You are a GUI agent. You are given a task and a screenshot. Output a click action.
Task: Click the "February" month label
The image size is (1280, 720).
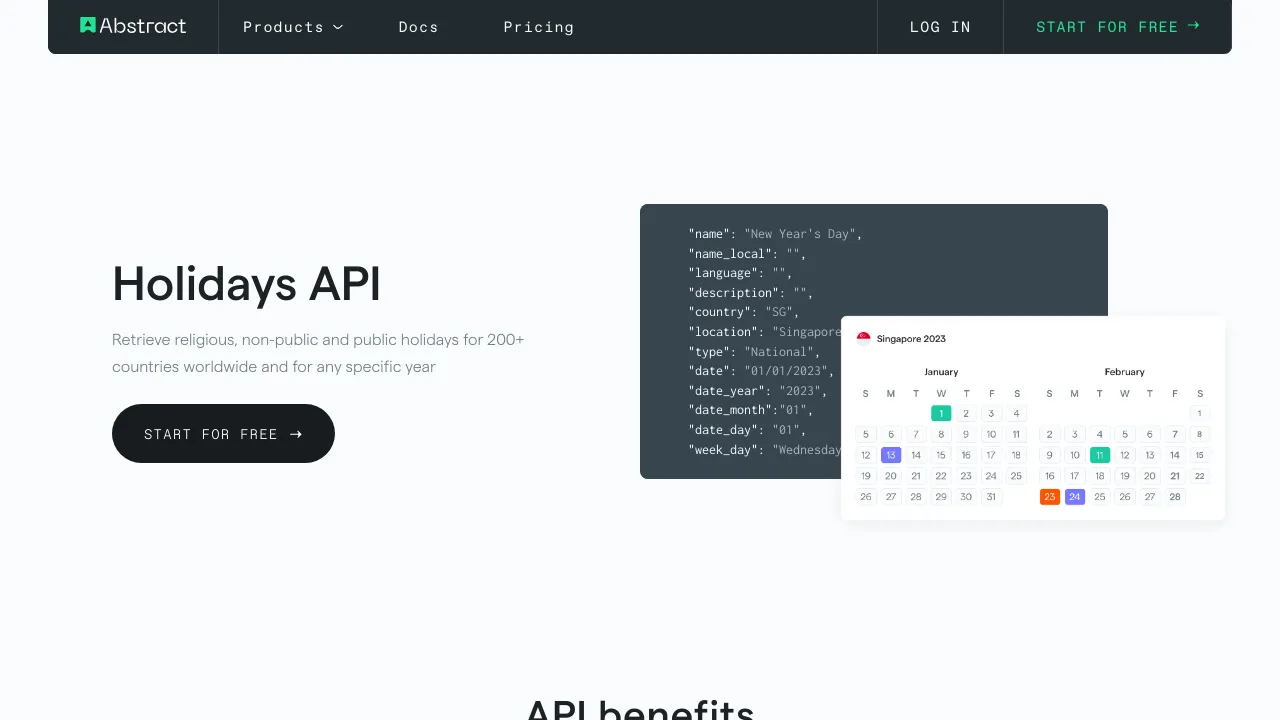1125,372
